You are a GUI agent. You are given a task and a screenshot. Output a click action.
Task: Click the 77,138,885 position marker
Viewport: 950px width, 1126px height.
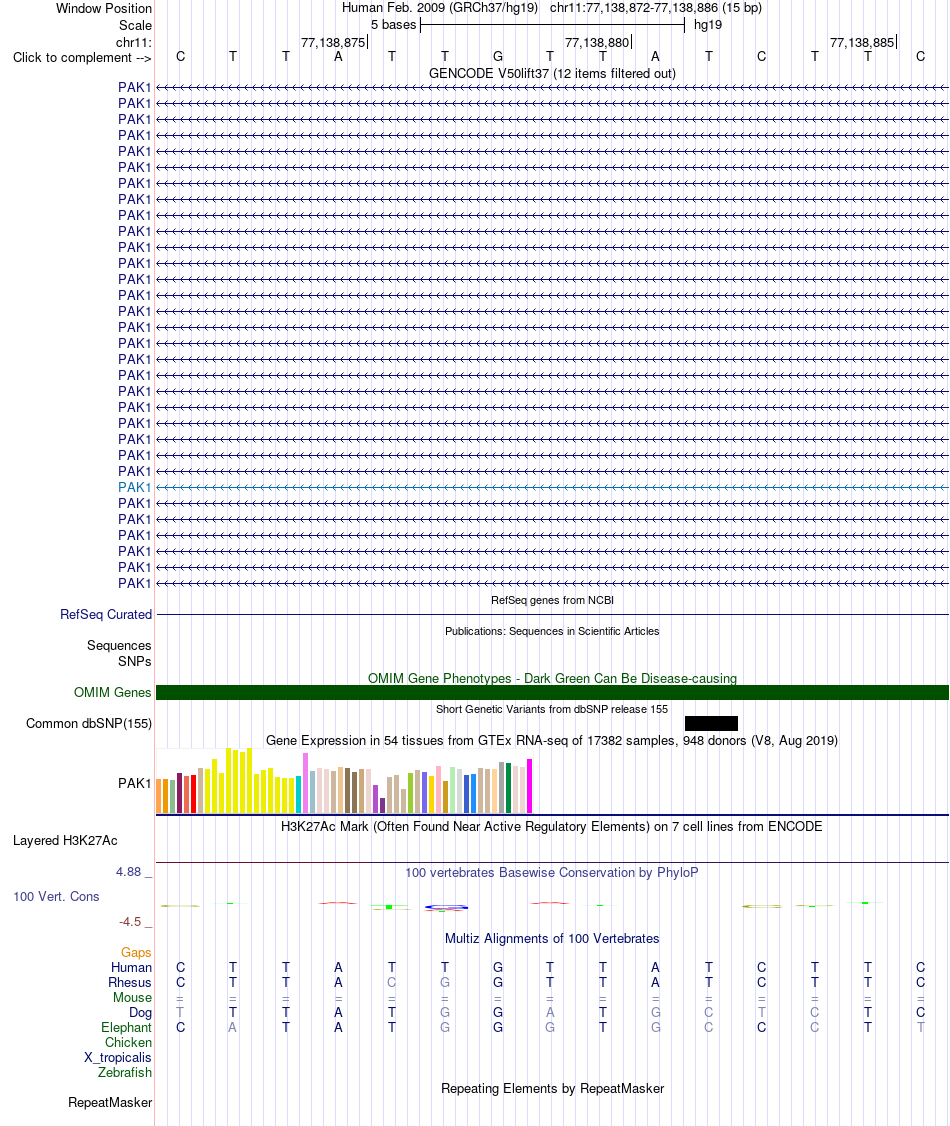point(862,42)
